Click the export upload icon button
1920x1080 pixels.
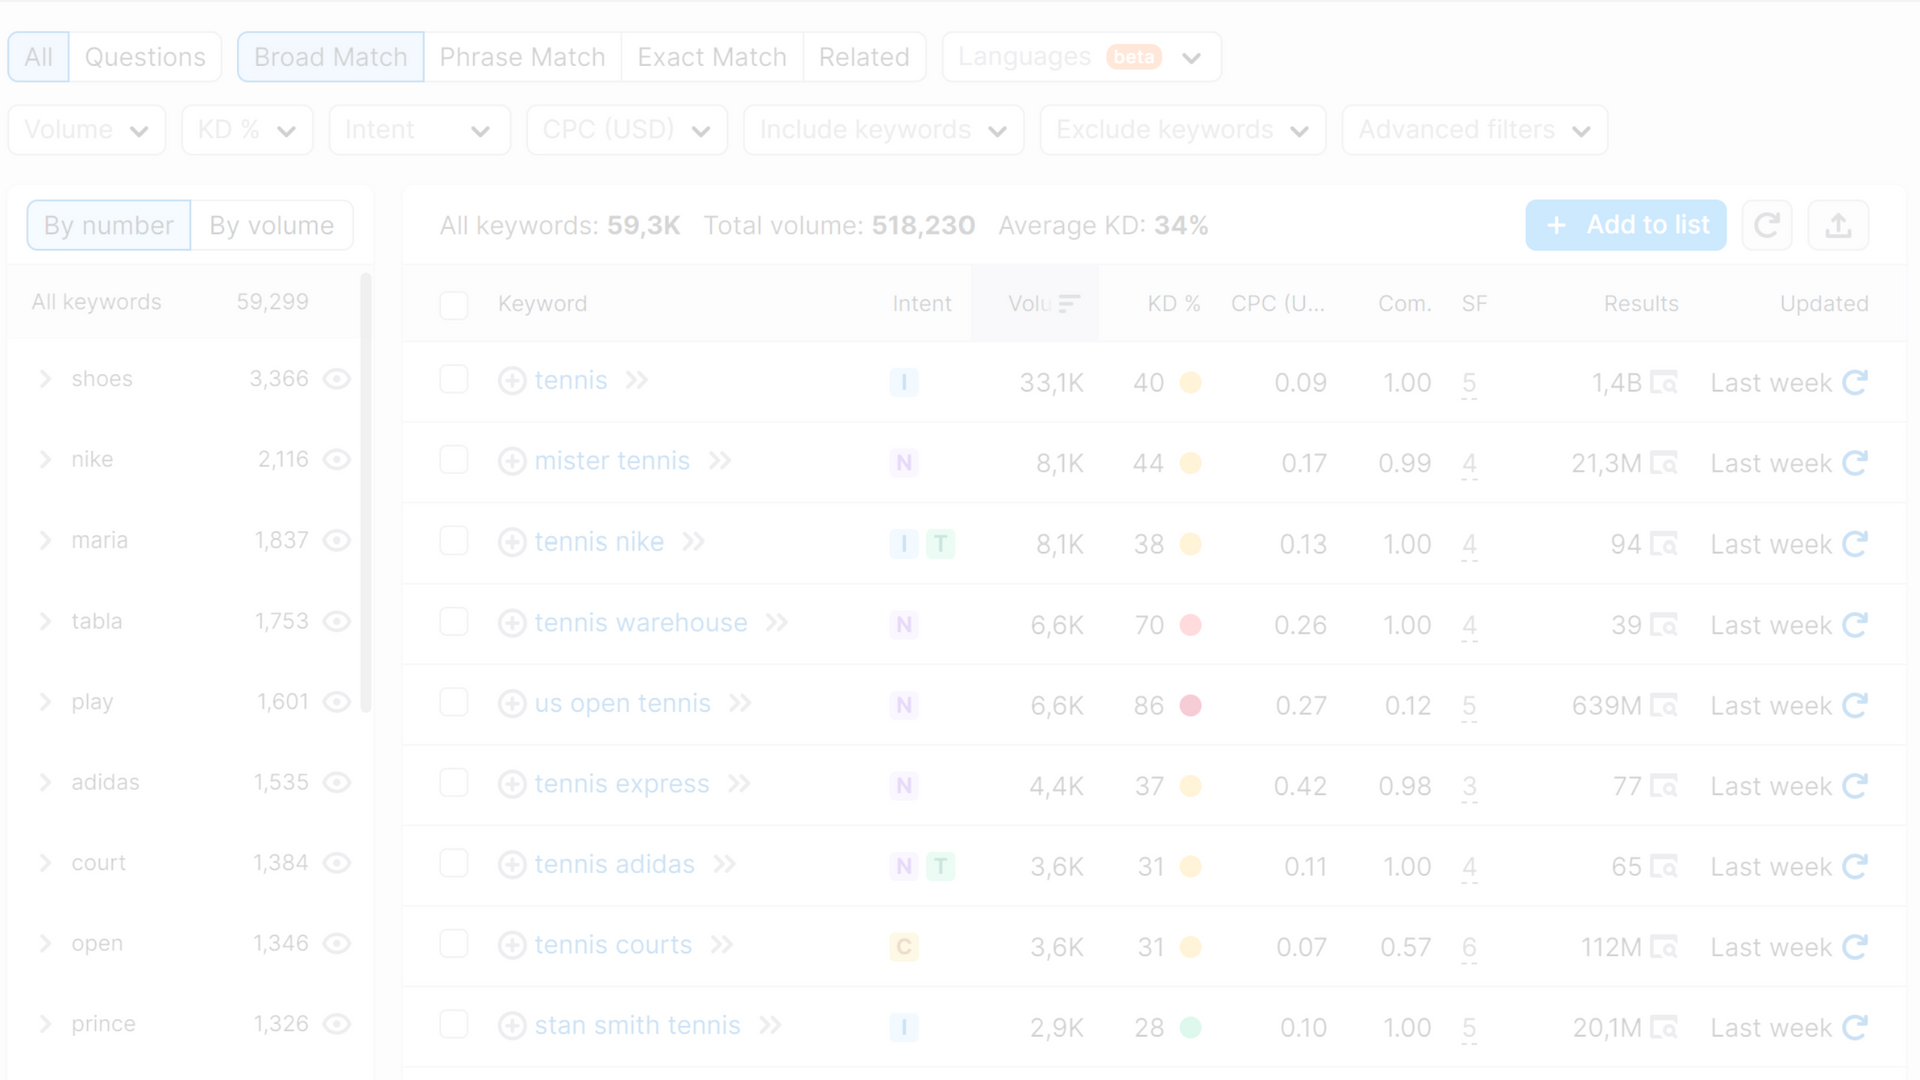pyautogui.click(x=1838, y=225)
